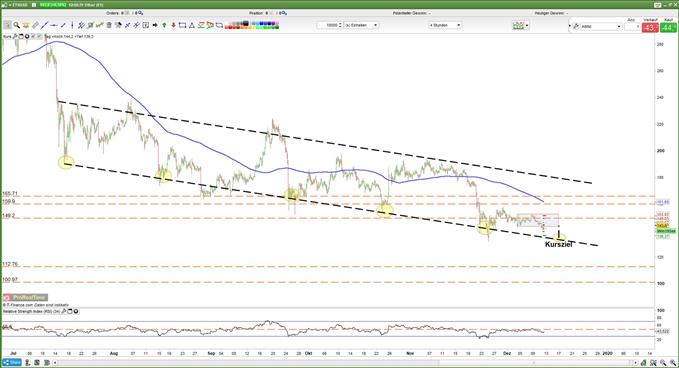Image resolution: width=679 pixels, height=368 pixels.
Task: Open price chart settings wrench
Action: (x=15, y=36)
